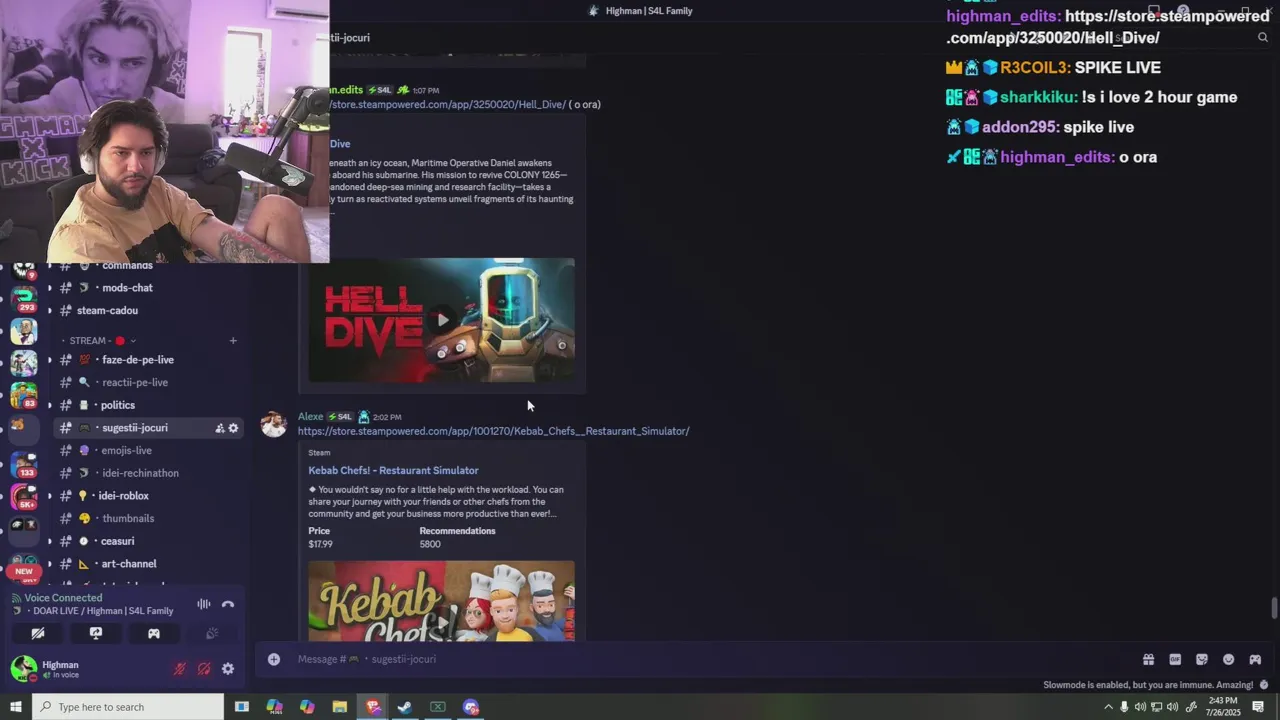This screenshot has height=720, width=1280.
Task: Expand threads arrow for mods-chat
Action: tap(49, 288)
